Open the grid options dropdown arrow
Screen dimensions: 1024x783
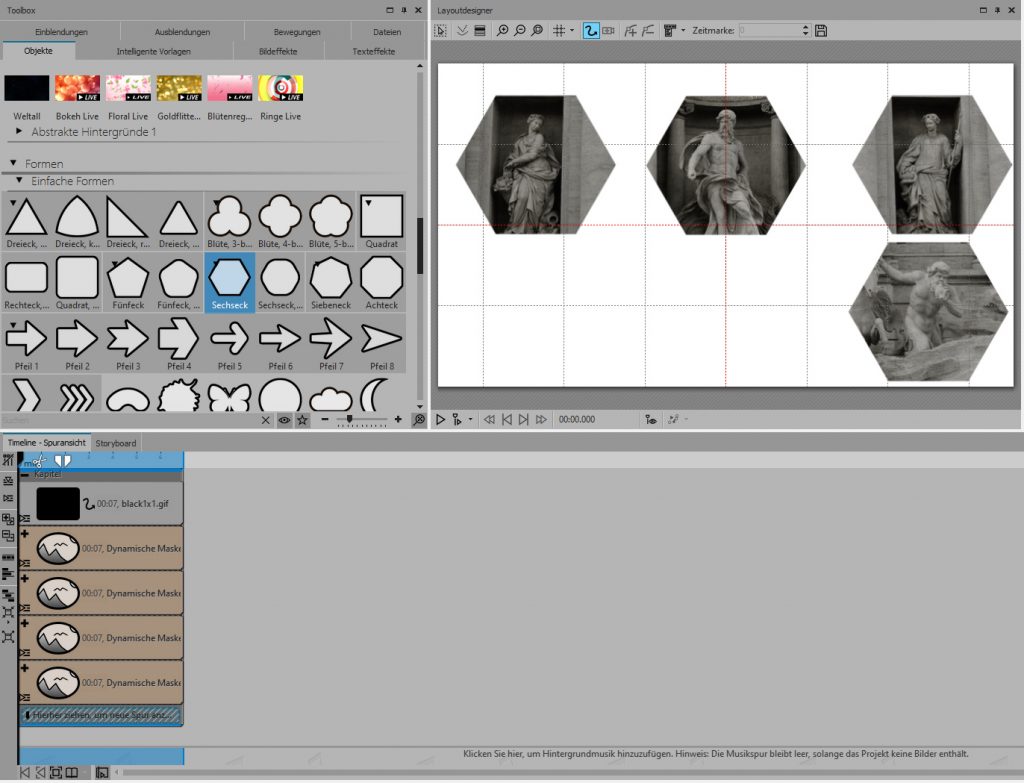click(572, 31)
